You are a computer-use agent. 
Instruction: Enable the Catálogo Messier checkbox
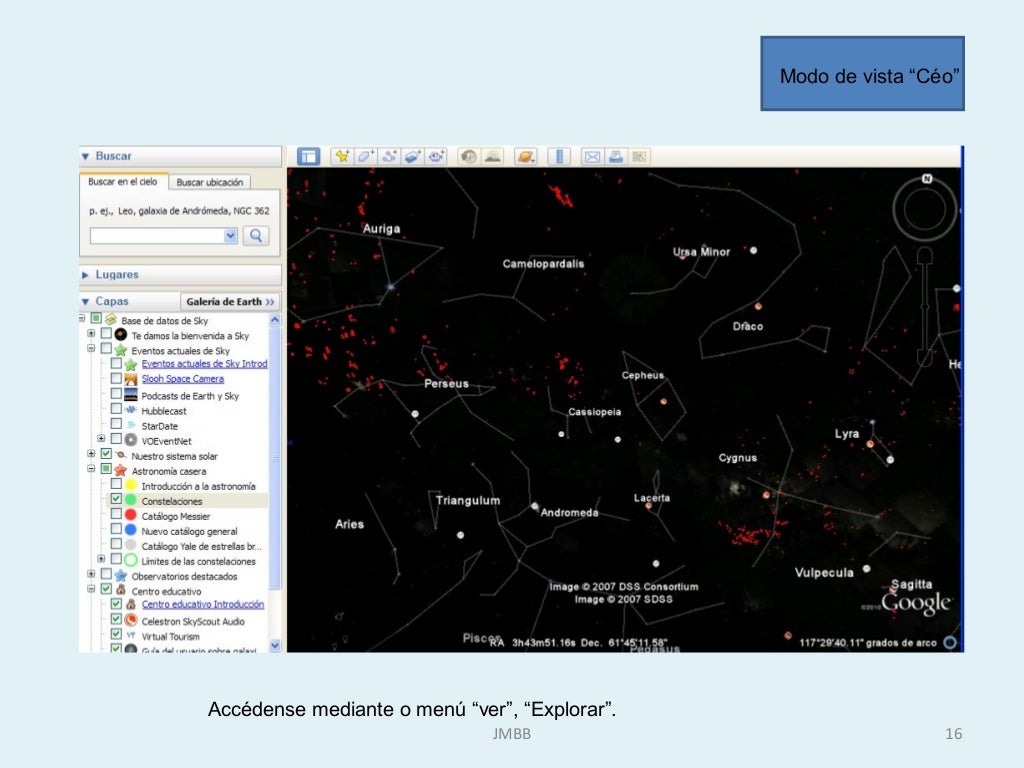tap(116, 515)
